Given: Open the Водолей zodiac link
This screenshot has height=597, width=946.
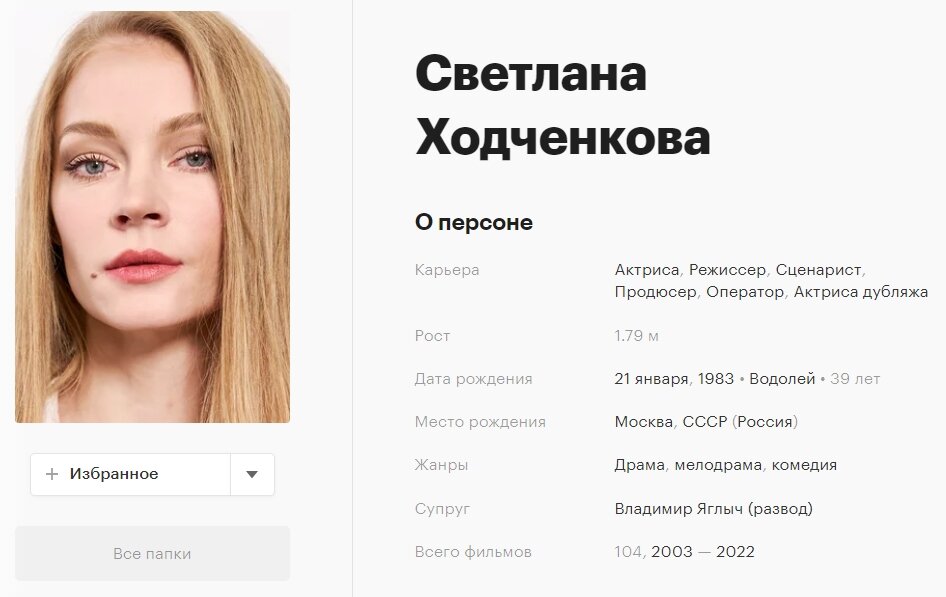Looking at the screenshot, I should (782, 379).
